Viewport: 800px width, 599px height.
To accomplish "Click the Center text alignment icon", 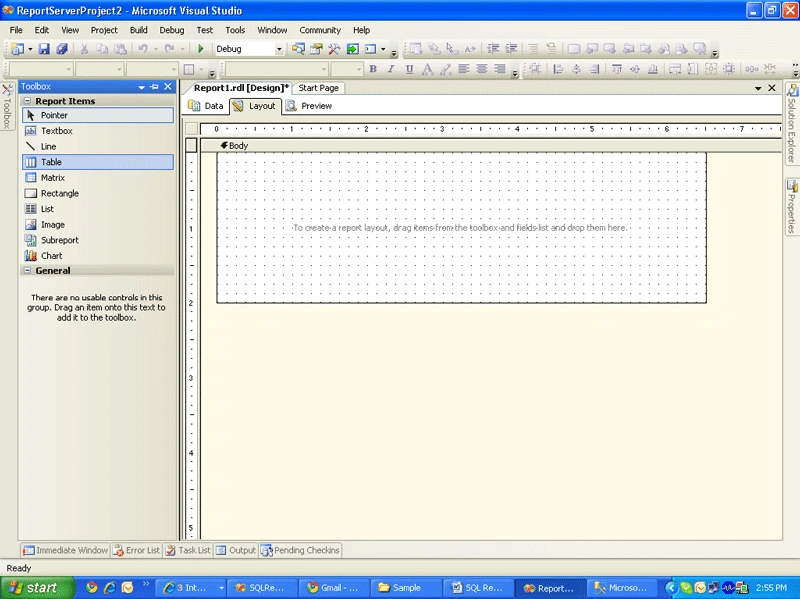I will point(482,69).
